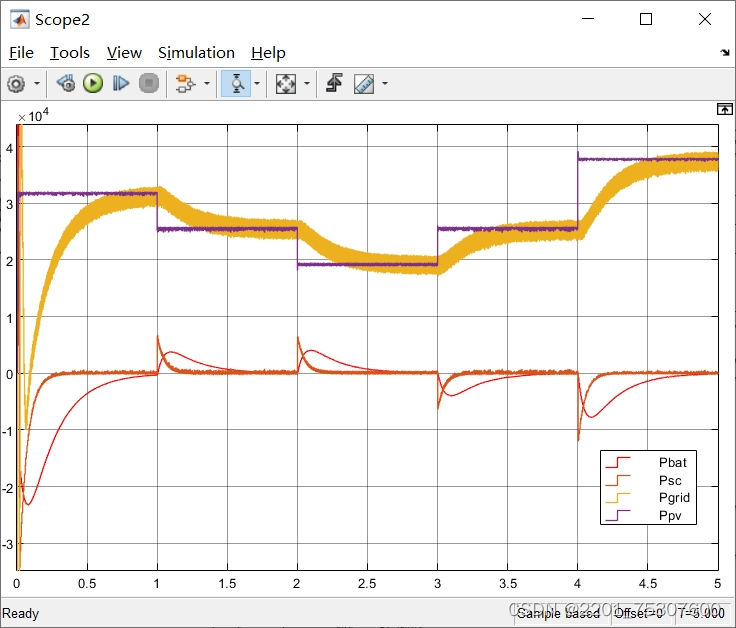Toggle the Zoom Y-axis tool
The height and width of the screenshot is (628, 736).
click(x=236, y=84)
